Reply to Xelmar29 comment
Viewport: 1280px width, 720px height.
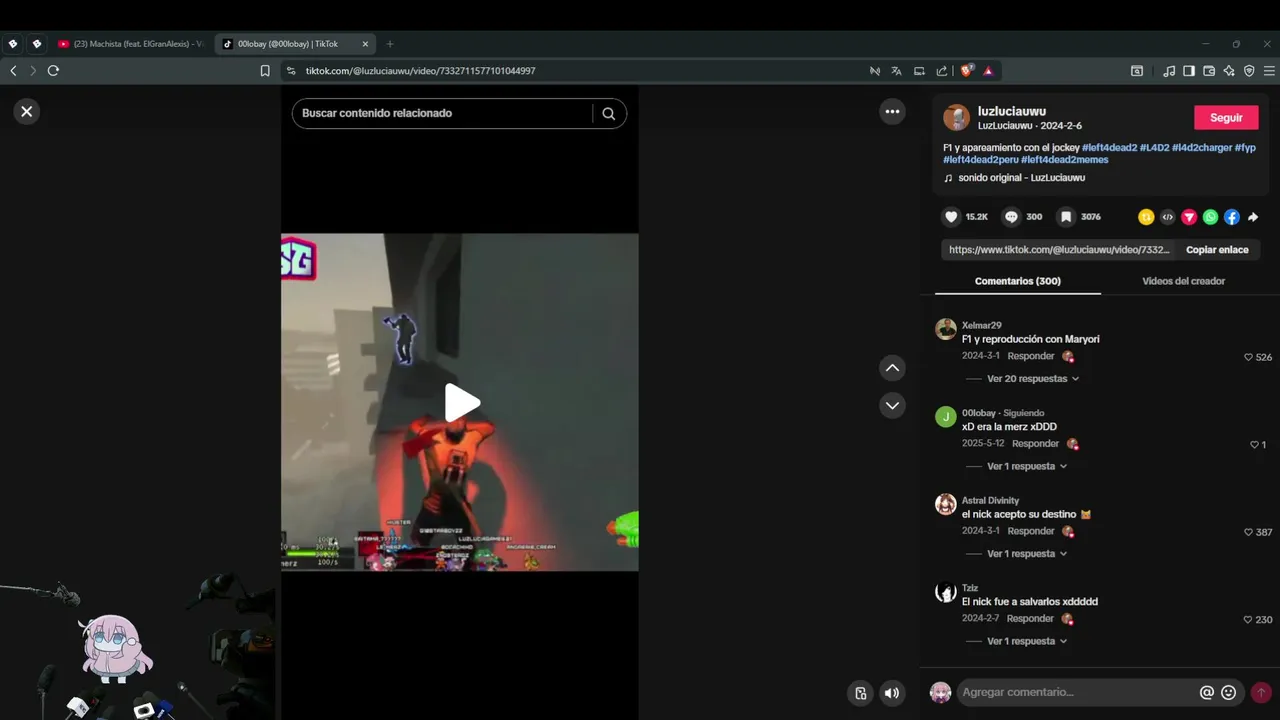point(1031,356)
